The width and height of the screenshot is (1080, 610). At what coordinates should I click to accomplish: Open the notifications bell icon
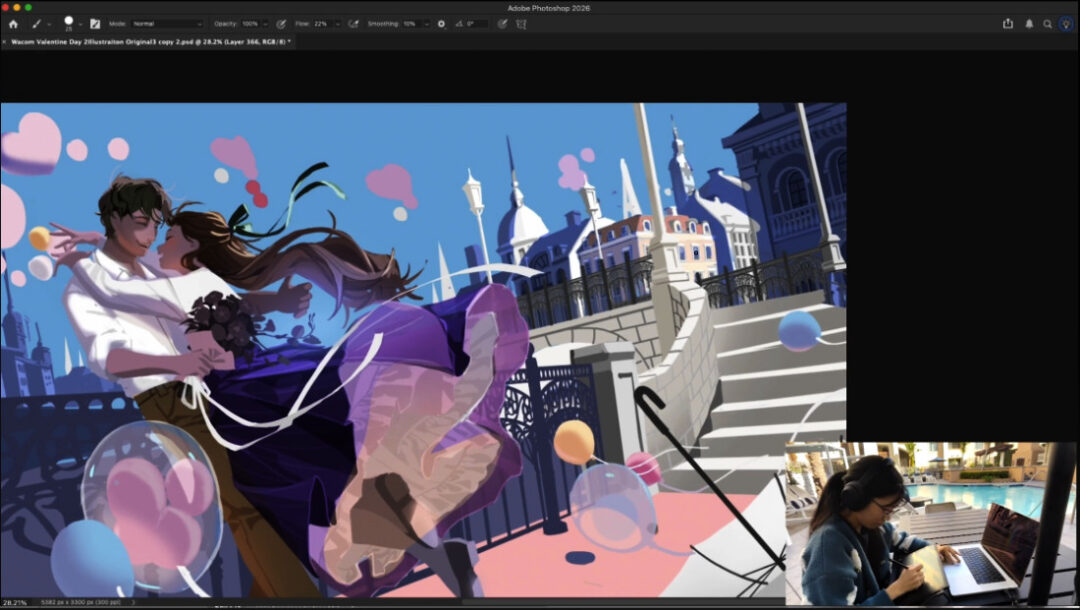pyautogui.click(x=1029, y=23)
